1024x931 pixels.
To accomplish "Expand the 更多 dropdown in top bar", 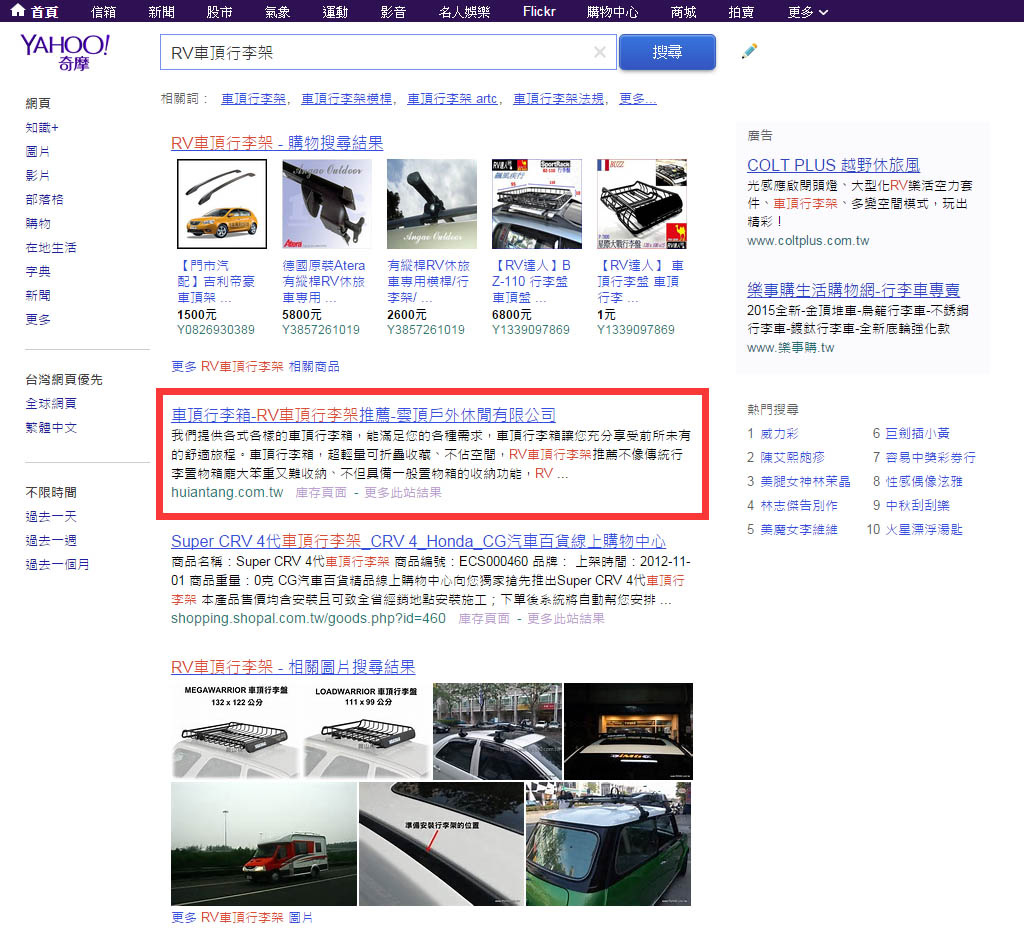I will [x=808, y=12].
